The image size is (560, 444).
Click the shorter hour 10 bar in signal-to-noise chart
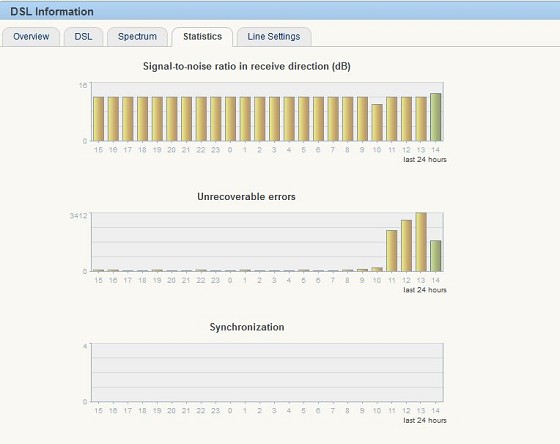[x=377, y=123]
